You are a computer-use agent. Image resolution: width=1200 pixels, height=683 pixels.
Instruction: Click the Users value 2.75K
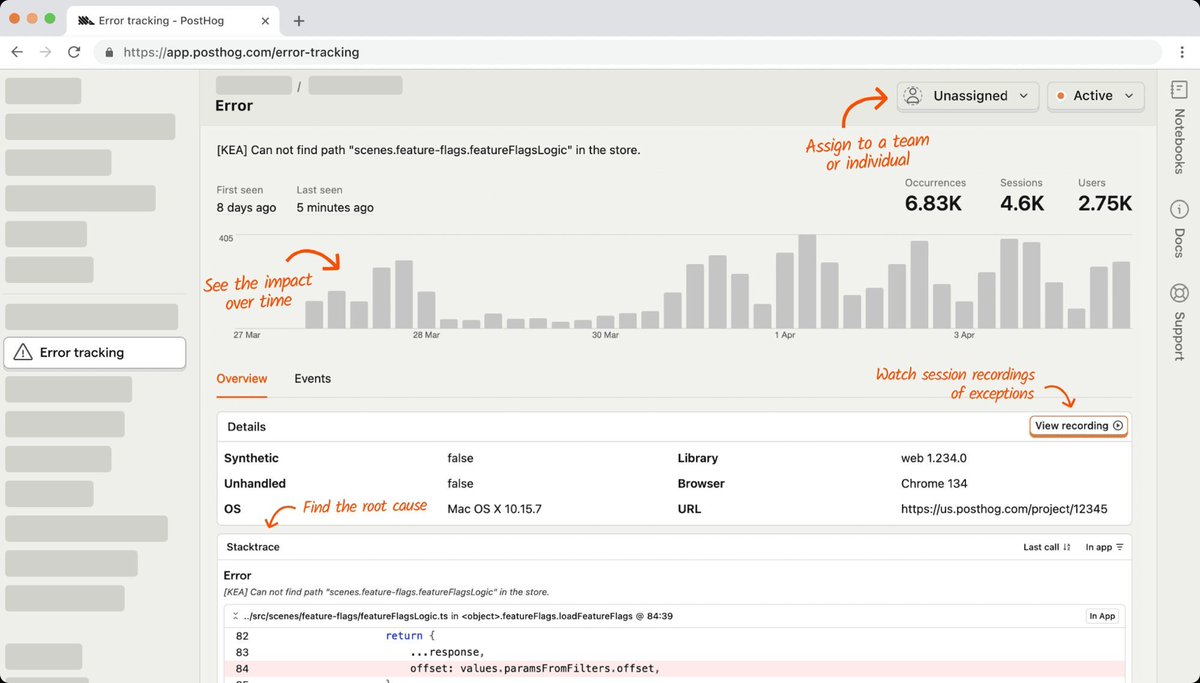[x=1105, y=203]
